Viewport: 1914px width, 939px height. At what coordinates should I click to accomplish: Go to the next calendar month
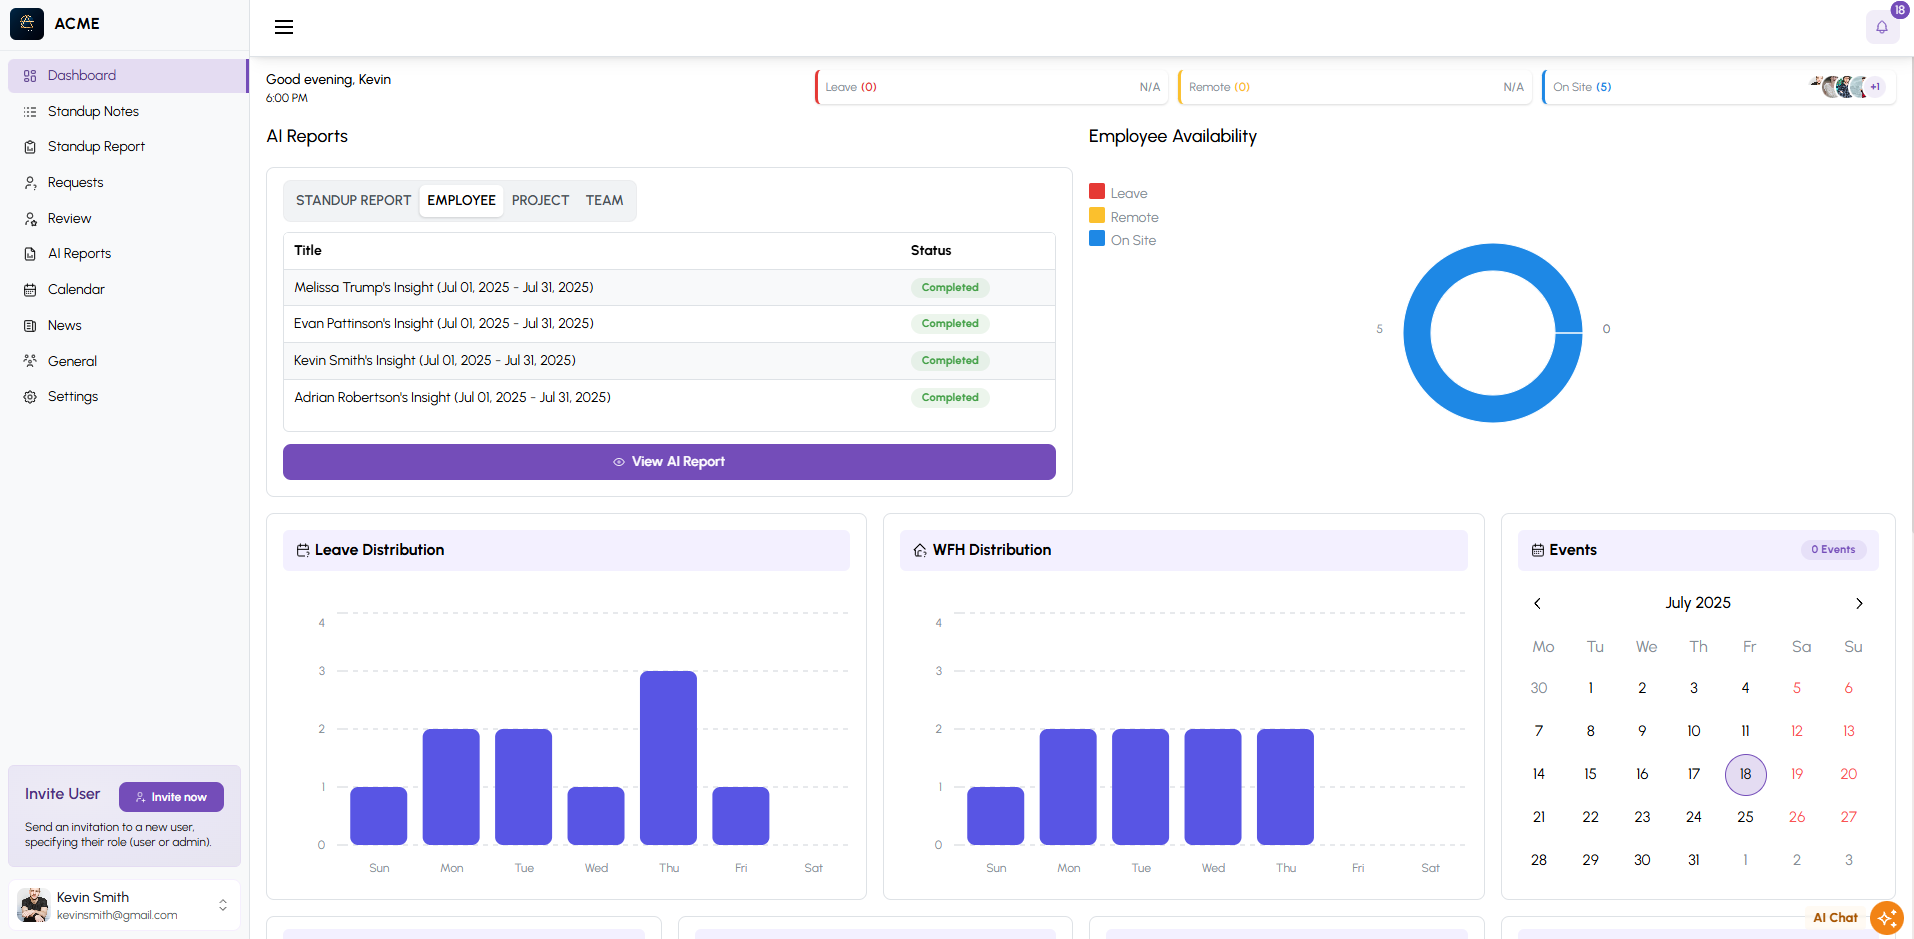(1859, 603)
